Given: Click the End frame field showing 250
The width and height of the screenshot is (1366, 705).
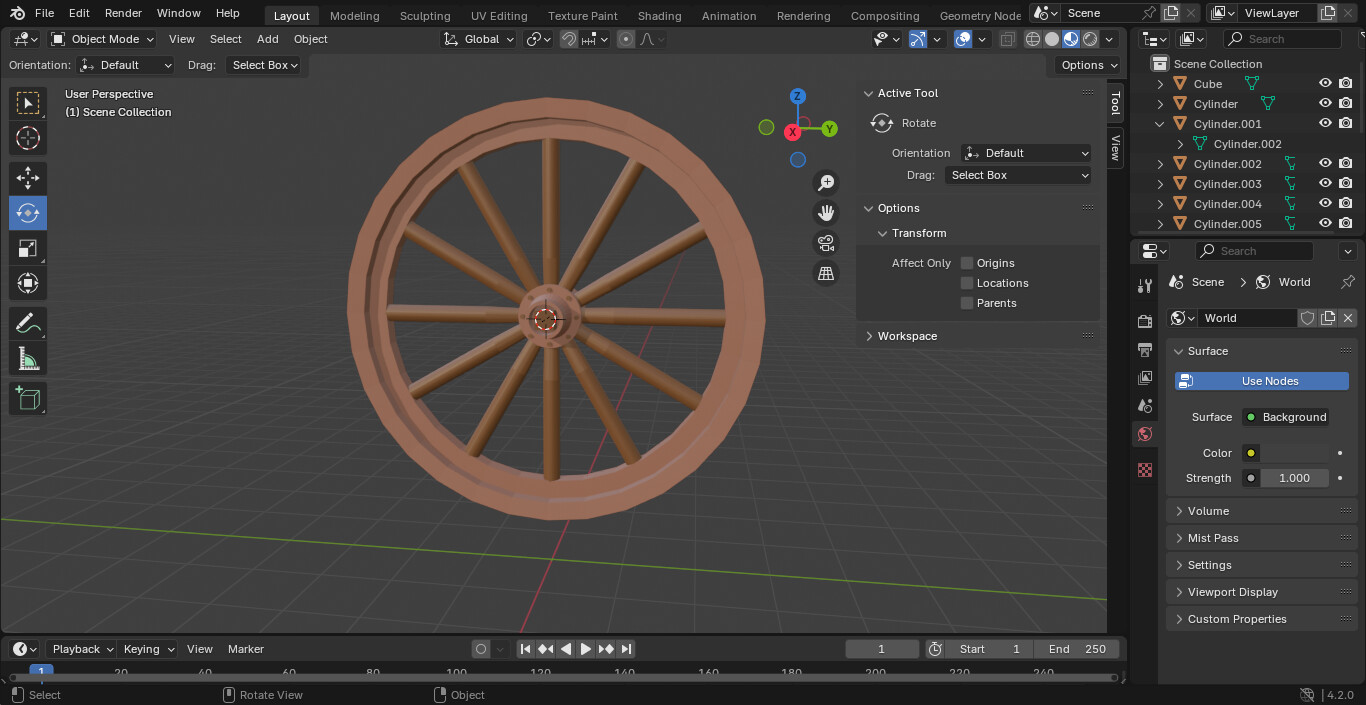Looking at the screenshot, I should click(x=1090, y=648).
